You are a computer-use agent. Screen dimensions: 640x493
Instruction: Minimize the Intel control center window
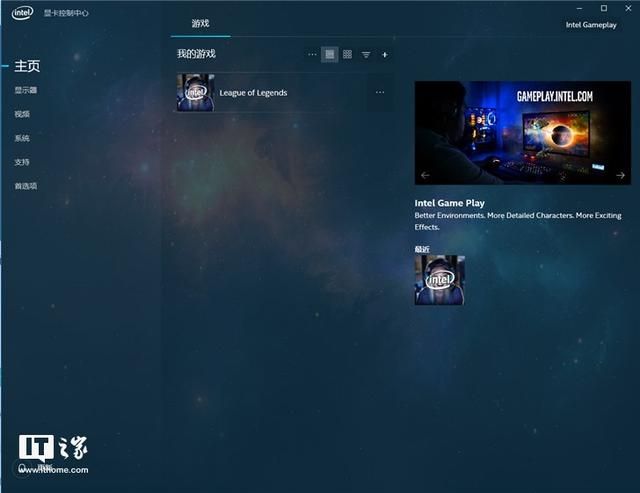[580, 8]
